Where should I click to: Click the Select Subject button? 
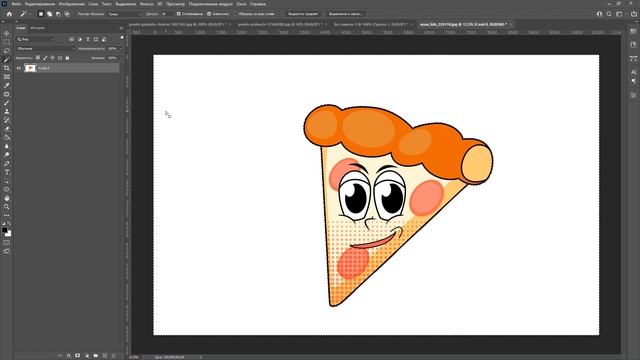pyautogui.click(x=303, y=14)
